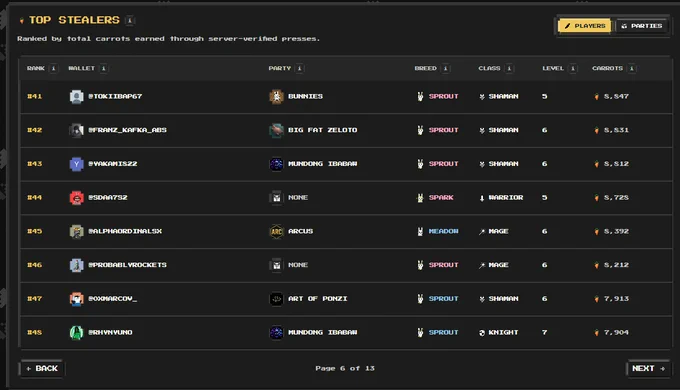Click the @YAKAMIS22 purple Y avatar
The height and width of the screenshot is (390, 680).
coord(76,164)
